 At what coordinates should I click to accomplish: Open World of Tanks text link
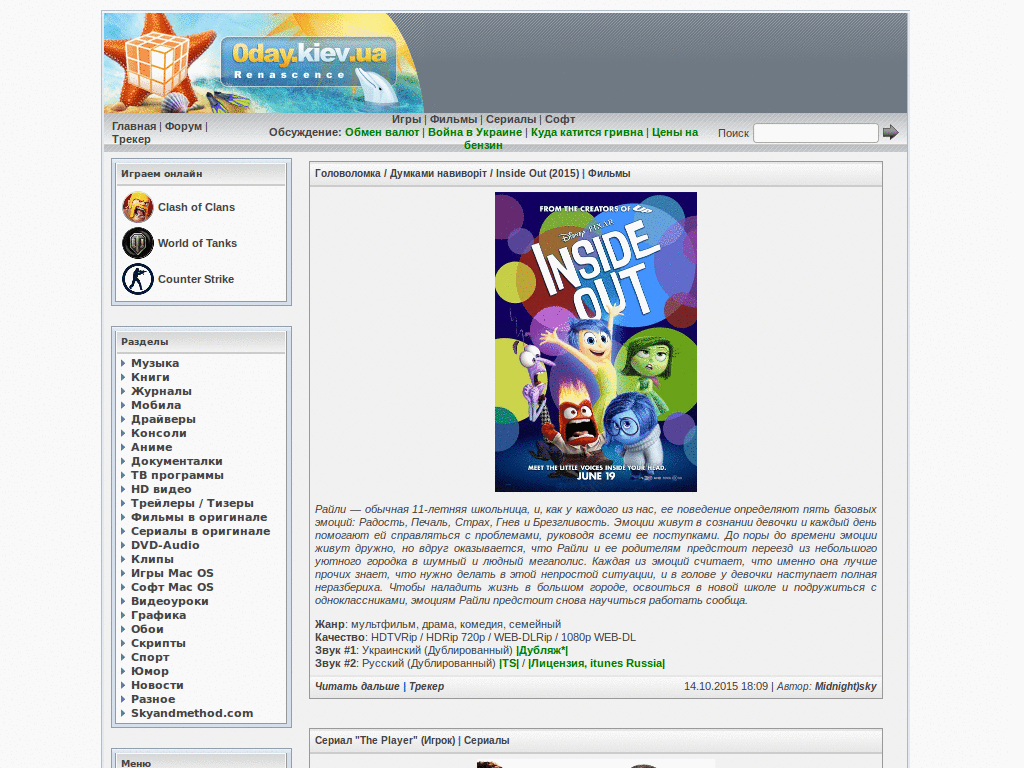pyautogui.click(x=197, y=243)
